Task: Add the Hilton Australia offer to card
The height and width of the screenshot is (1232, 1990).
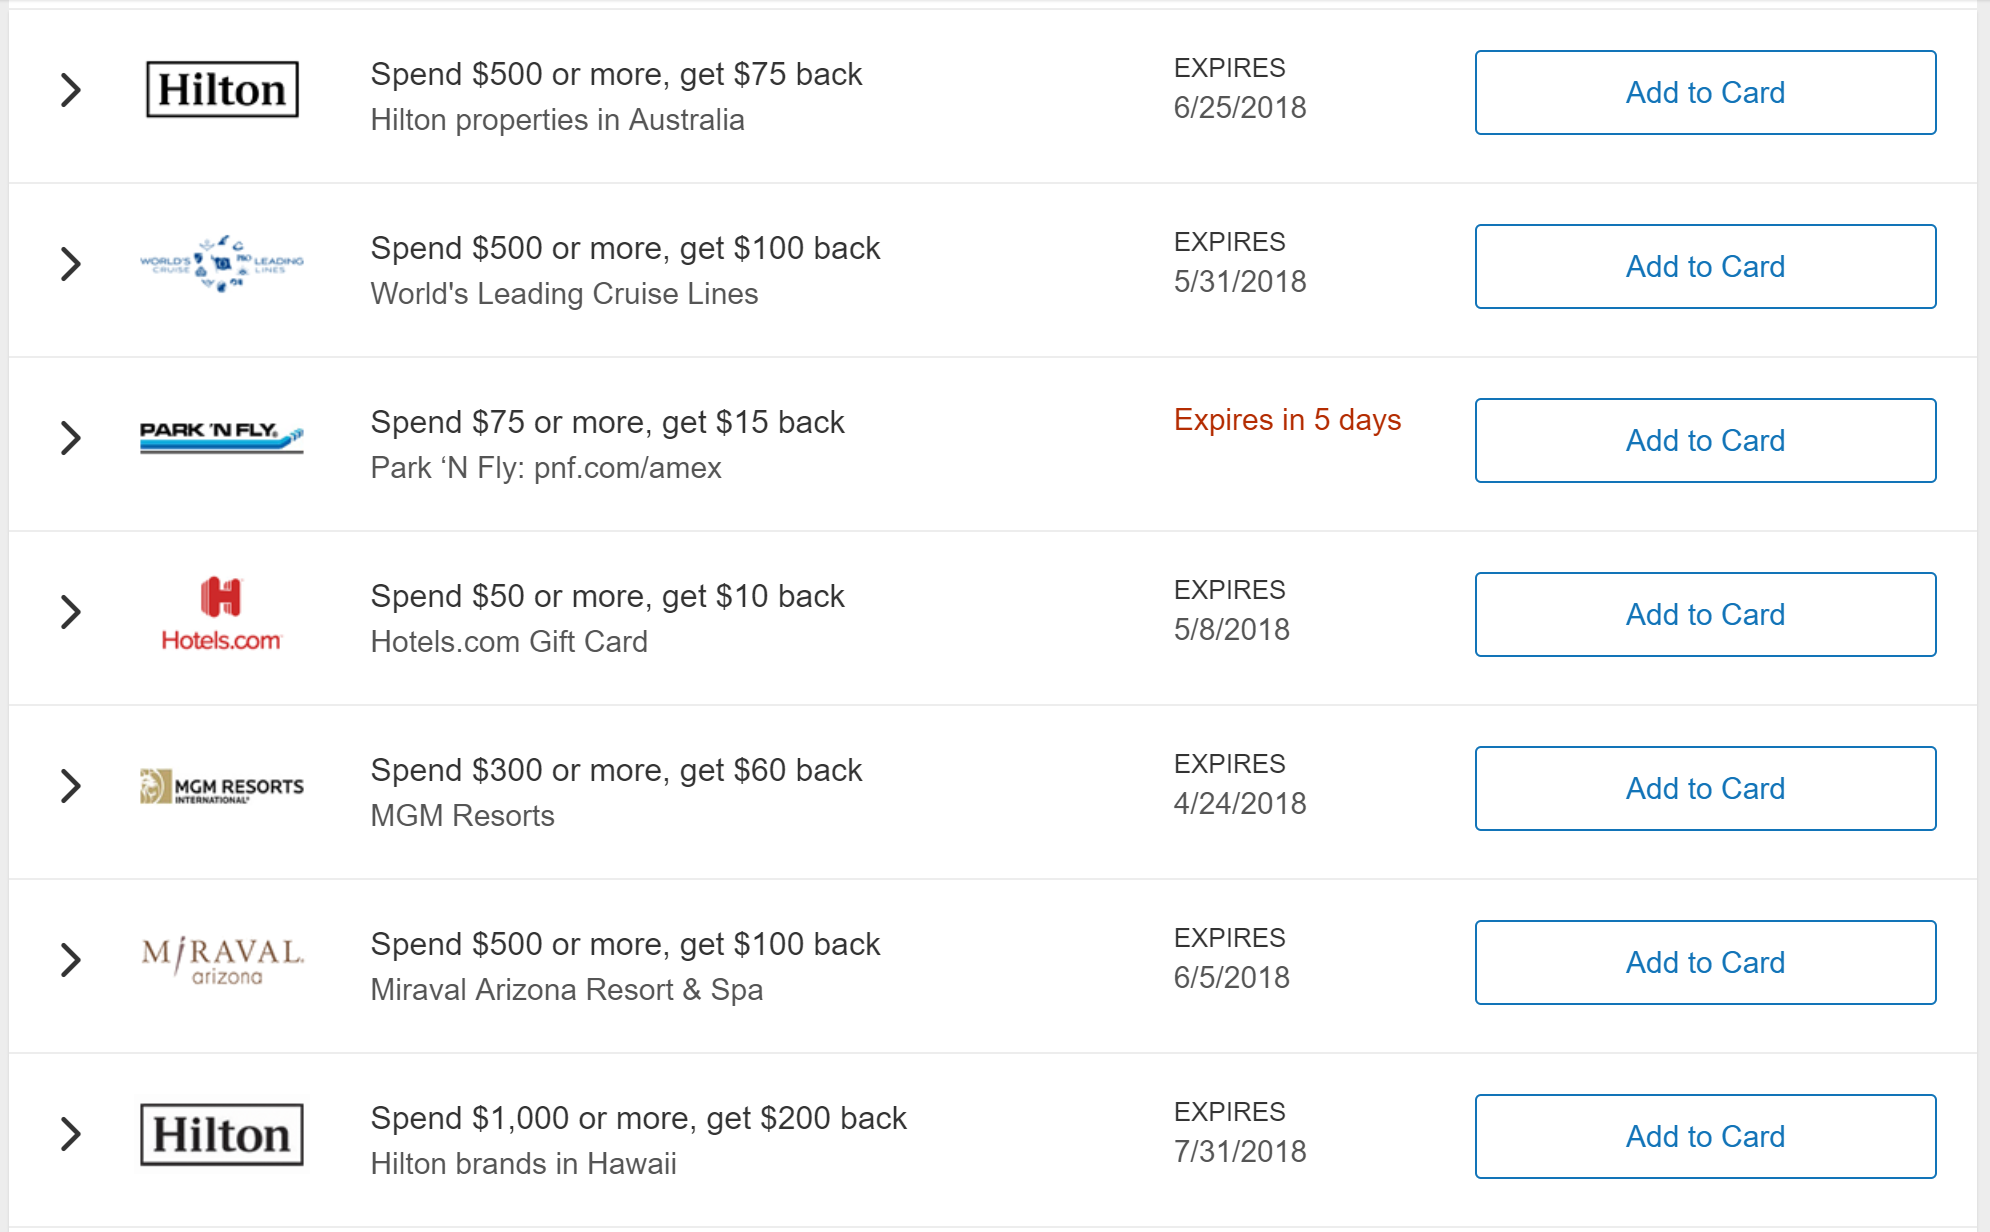Action: point(1705,92)
